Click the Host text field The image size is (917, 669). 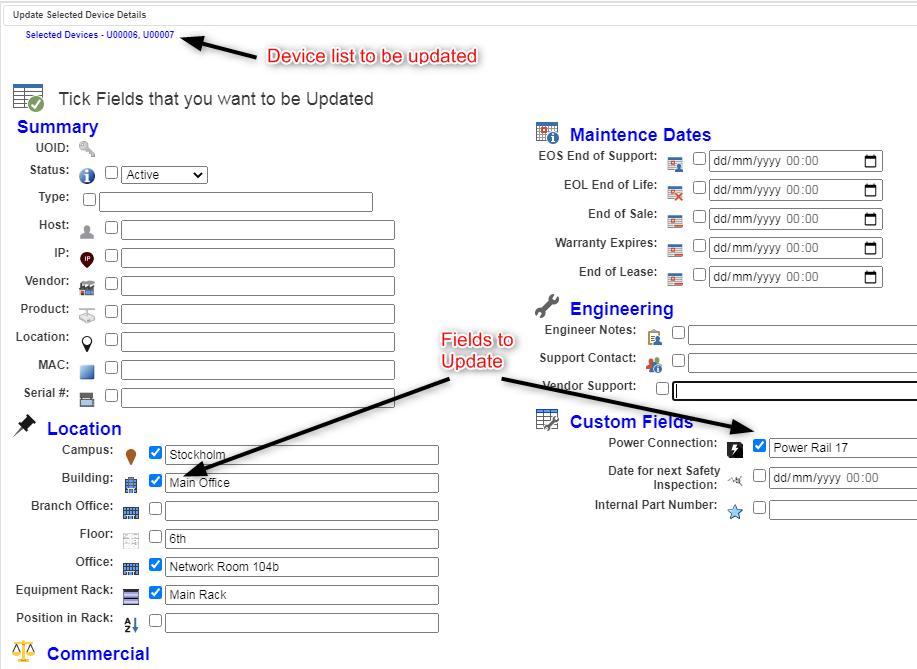(x=258, y=230)
